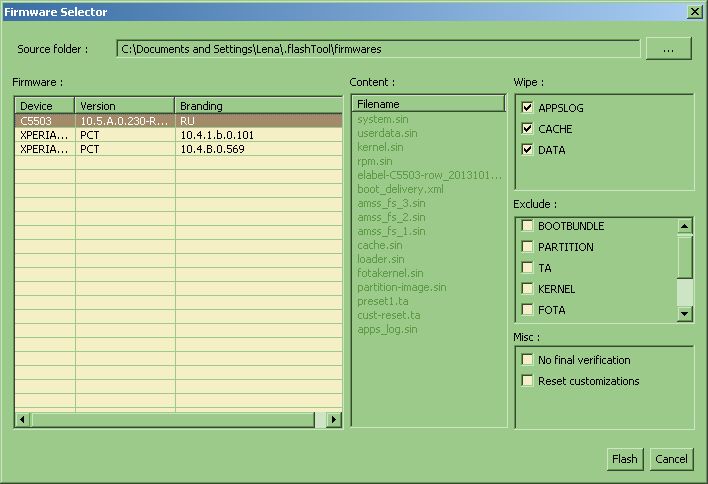
Task: Click firmware table scroll right arrow
Action: 334,420
